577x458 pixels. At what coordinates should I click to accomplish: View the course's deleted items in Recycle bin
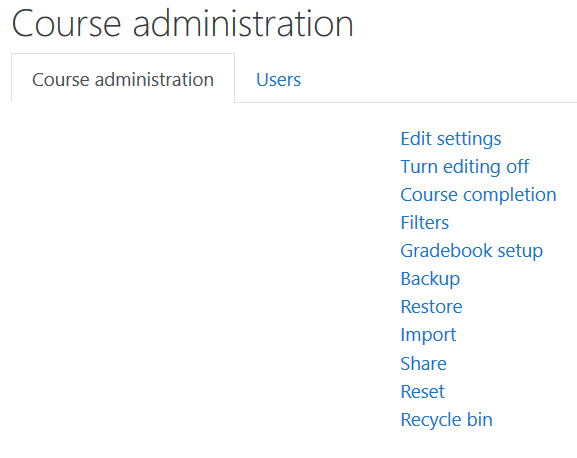click(x=446, y=420)
